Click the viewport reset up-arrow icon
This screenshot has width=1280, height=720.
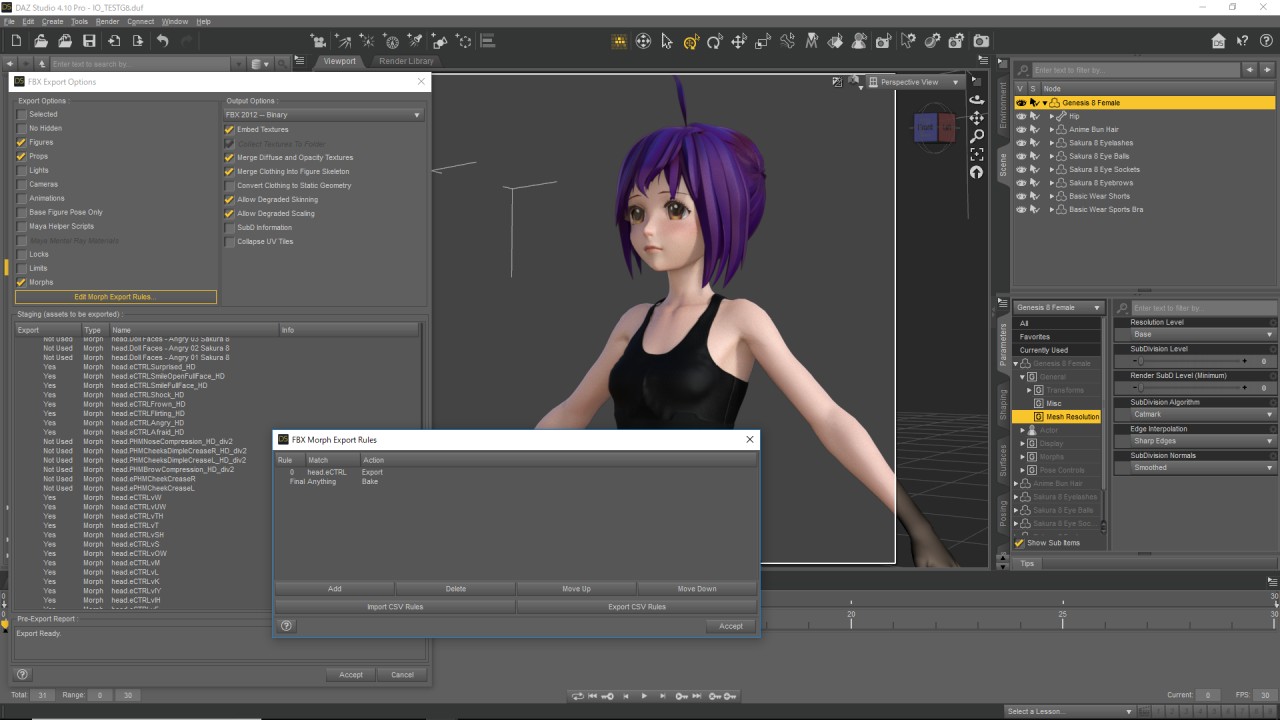[977, 172]
